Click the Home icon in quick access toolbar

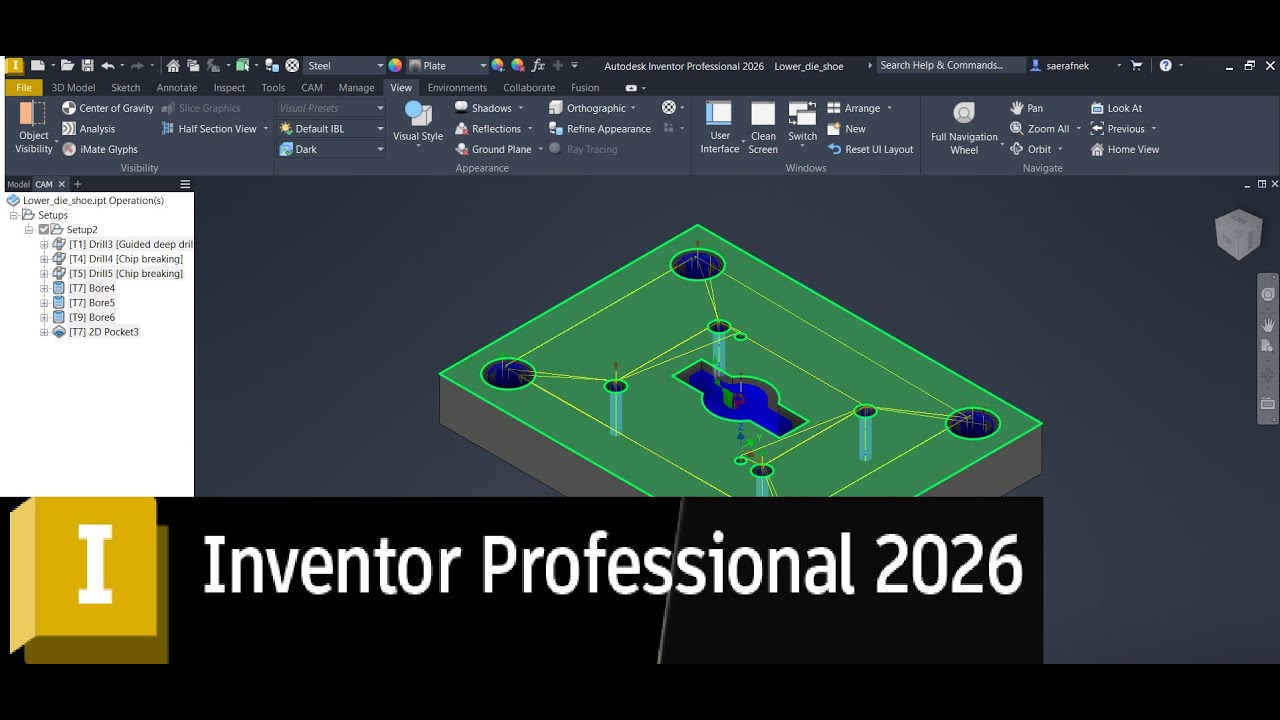pyautogui.click(x=173, y=65)
